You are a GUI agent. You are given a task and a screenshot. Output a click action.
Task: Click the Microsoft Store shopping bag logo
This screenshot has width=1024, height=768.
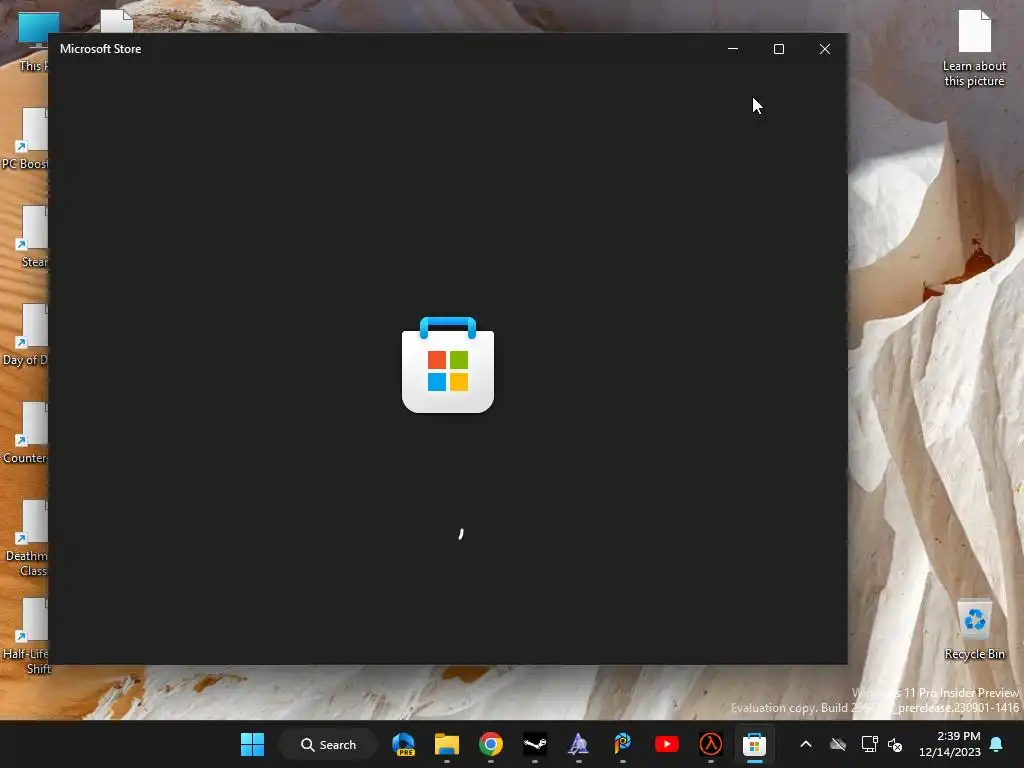[448, 365]
